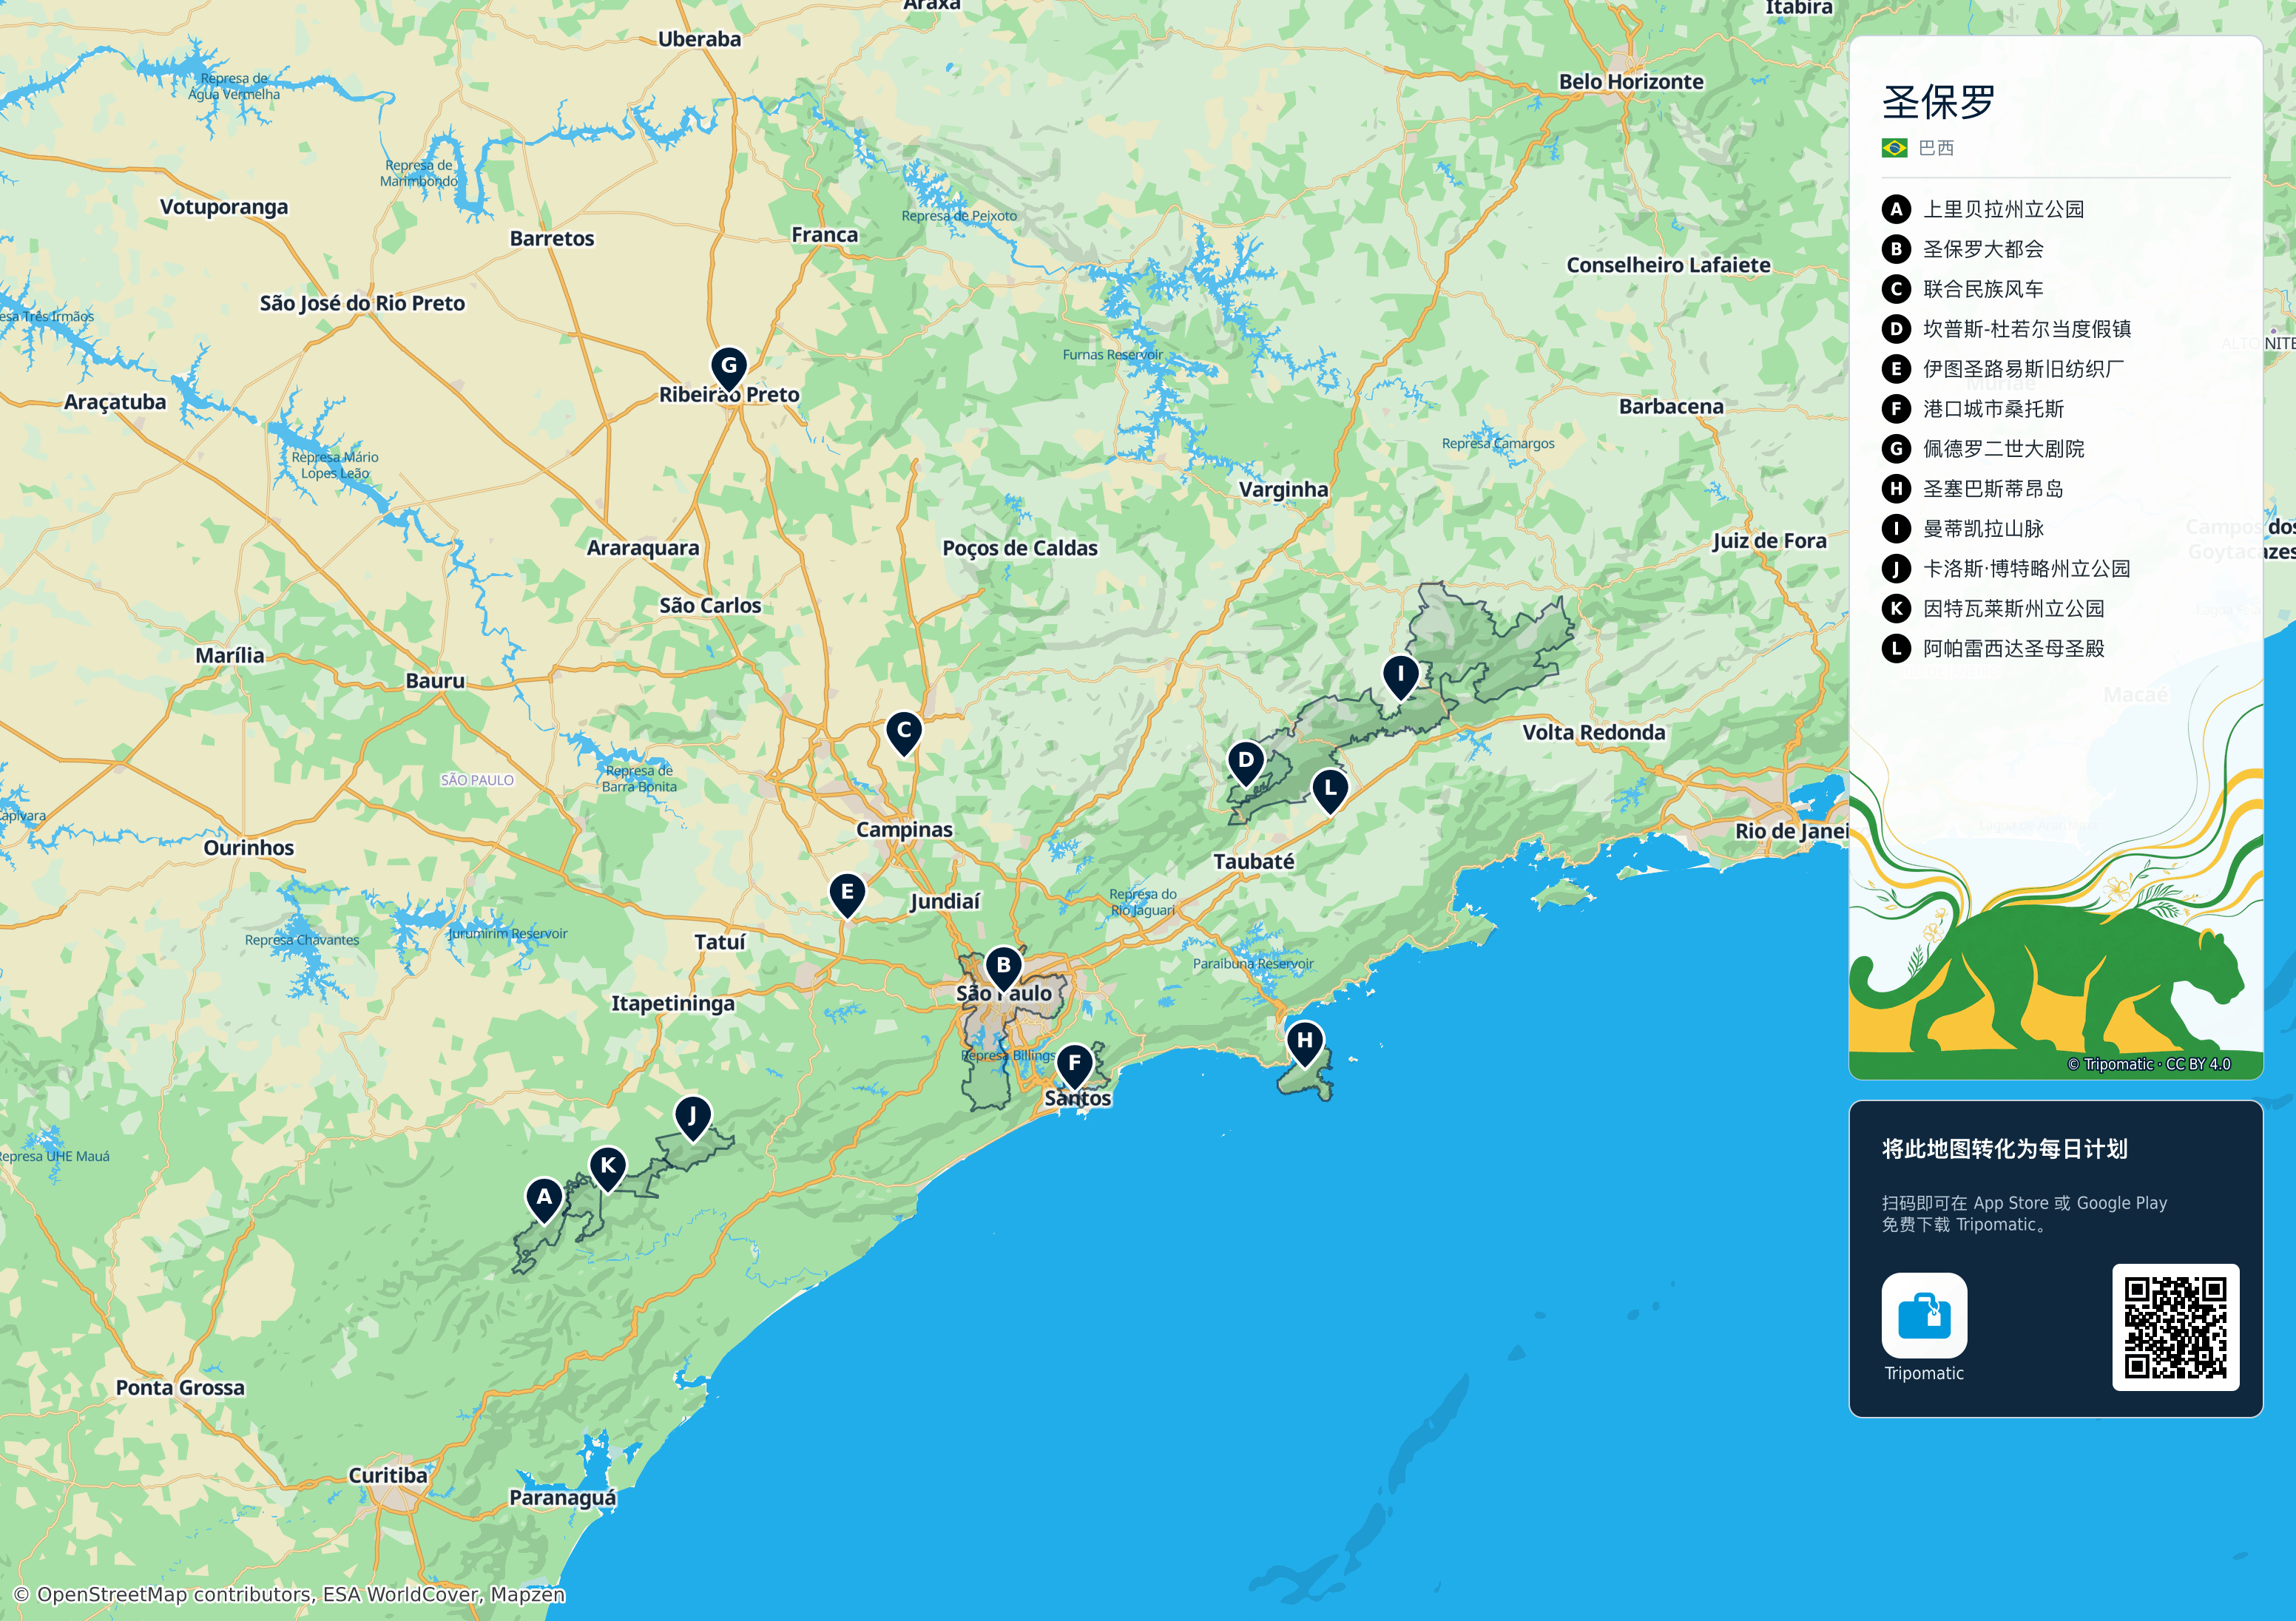Click legend entry 阿帕雷西达圣母圣殿

click(2013, 649)
